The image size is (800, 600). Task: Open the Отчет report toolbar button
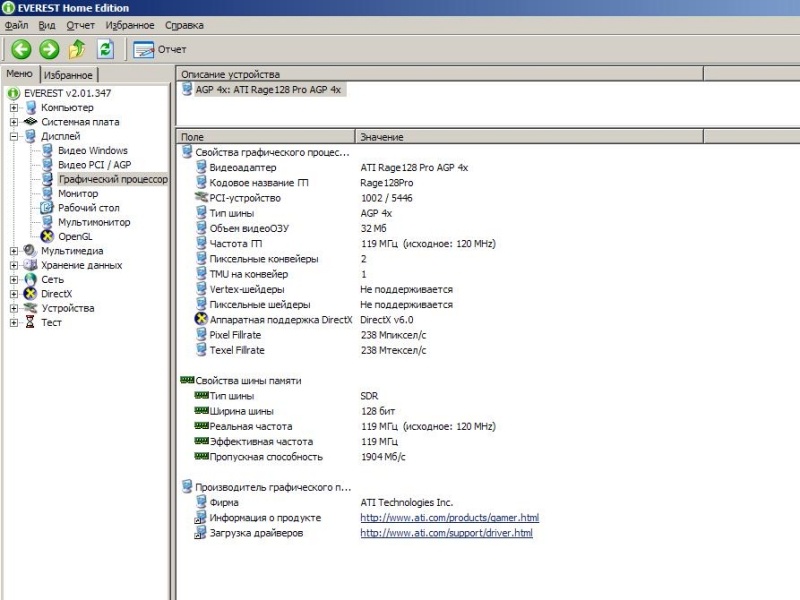(x=159, y=49)
